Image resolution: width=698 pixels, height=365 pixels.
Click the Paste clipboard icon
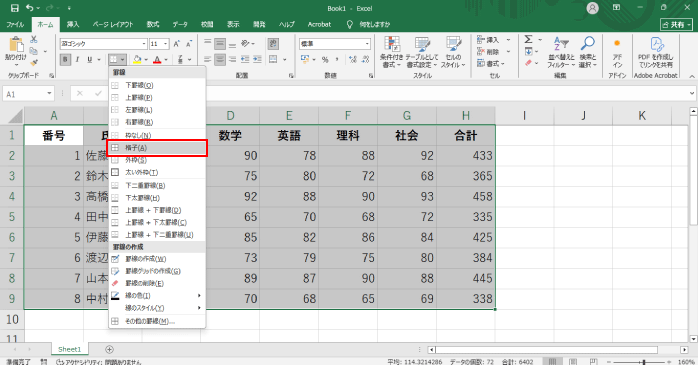click(16, 45)
